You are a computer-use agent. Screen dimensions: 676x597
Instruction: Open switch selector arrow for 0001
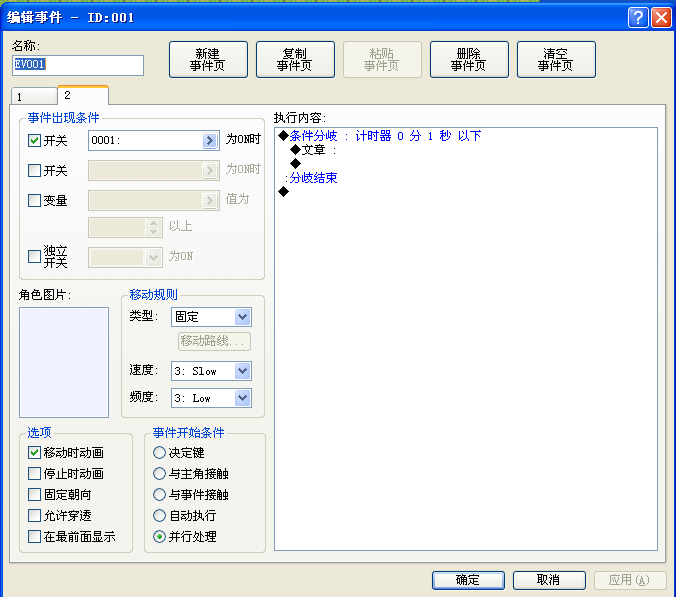point(210,141)
